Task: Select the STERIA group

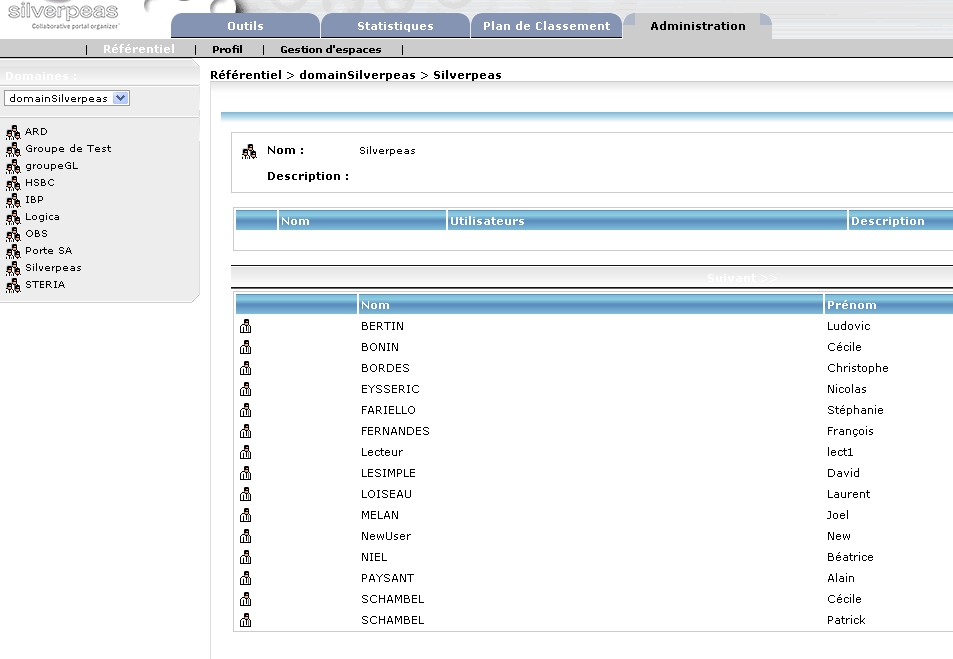Action: (45, 285)
